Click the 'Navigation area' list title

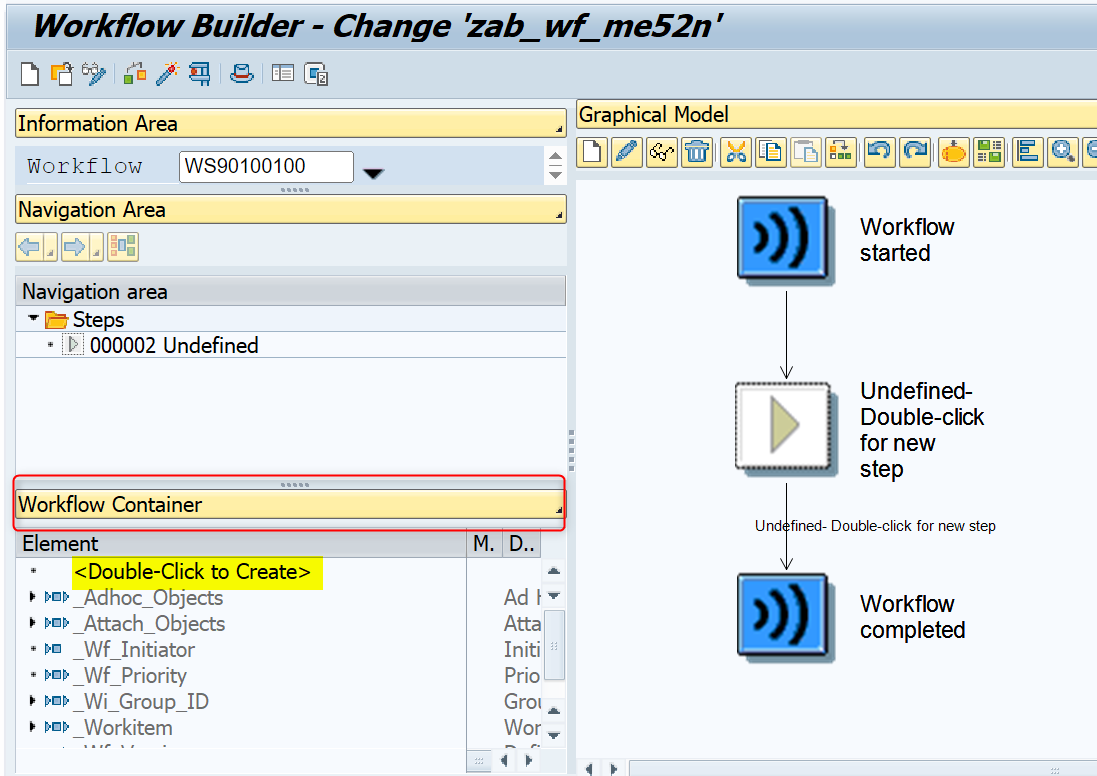click(95, 291)
